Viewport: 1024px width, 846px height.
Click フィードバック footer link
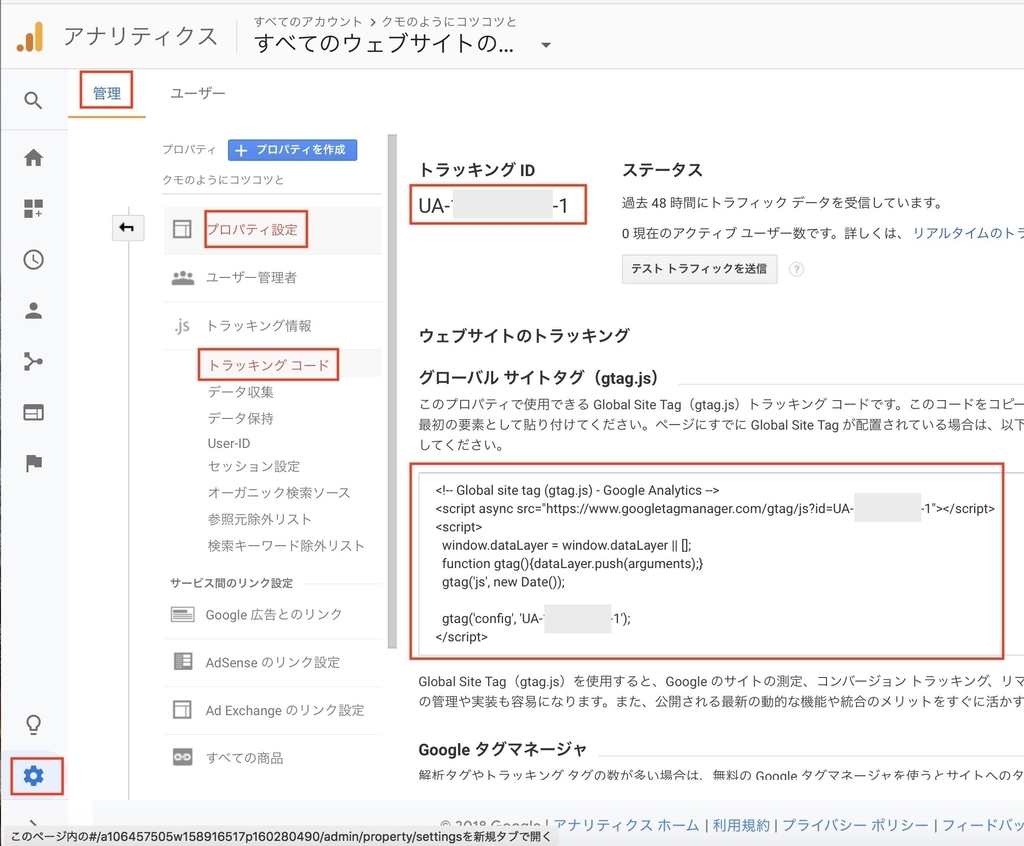[x=982, y=825]
